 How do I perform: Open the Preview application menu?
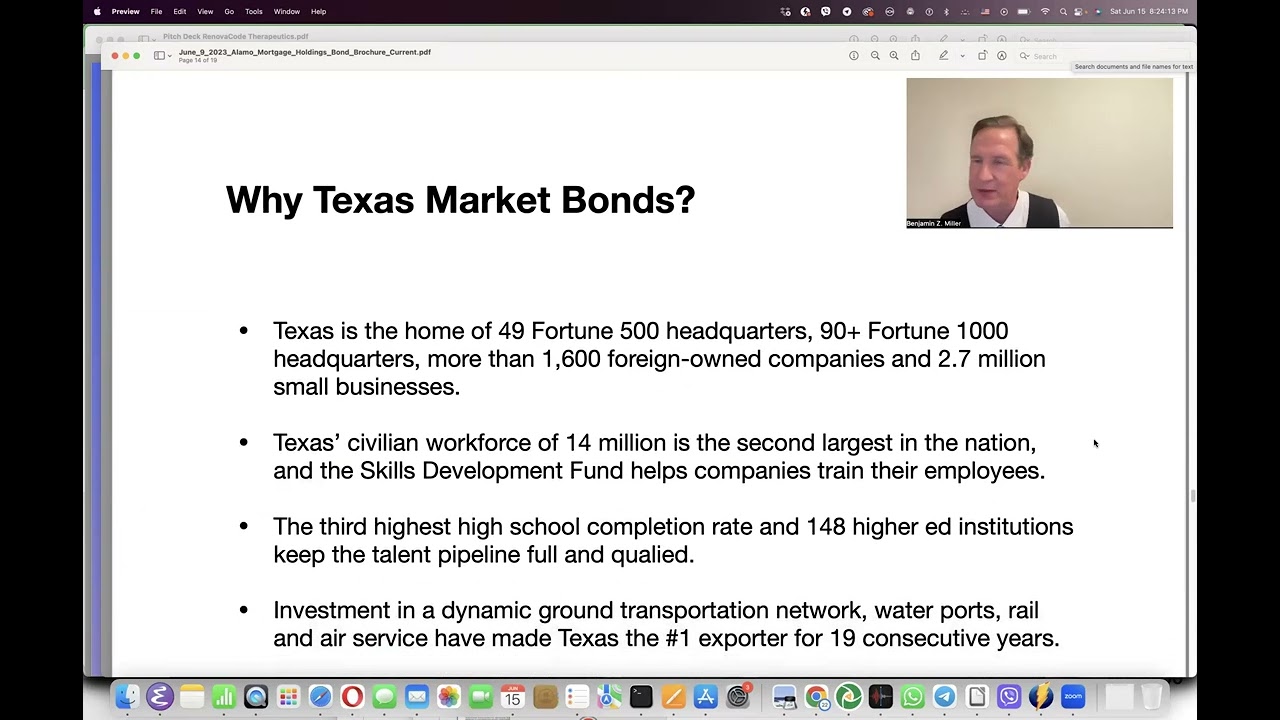coord(125,11)
